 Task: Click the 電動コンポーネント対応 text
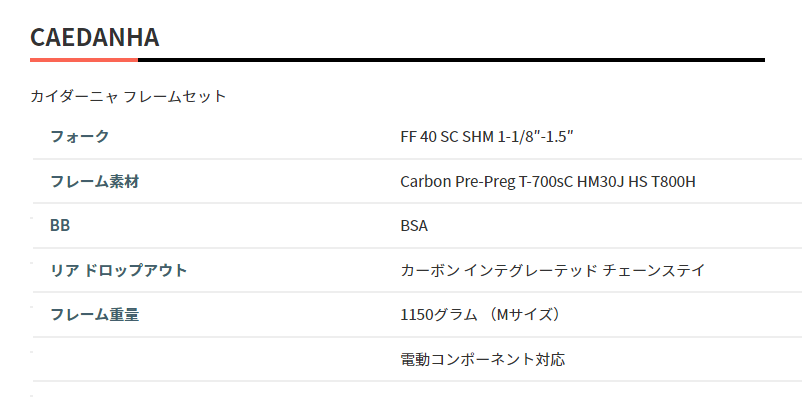(482, 359)
